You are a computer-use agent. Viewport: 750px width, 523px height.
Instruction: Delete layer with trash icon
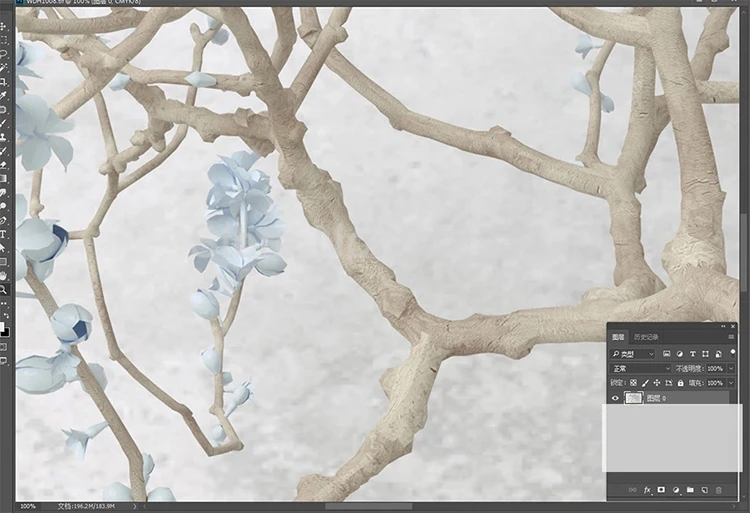click(x=718, y=490)
